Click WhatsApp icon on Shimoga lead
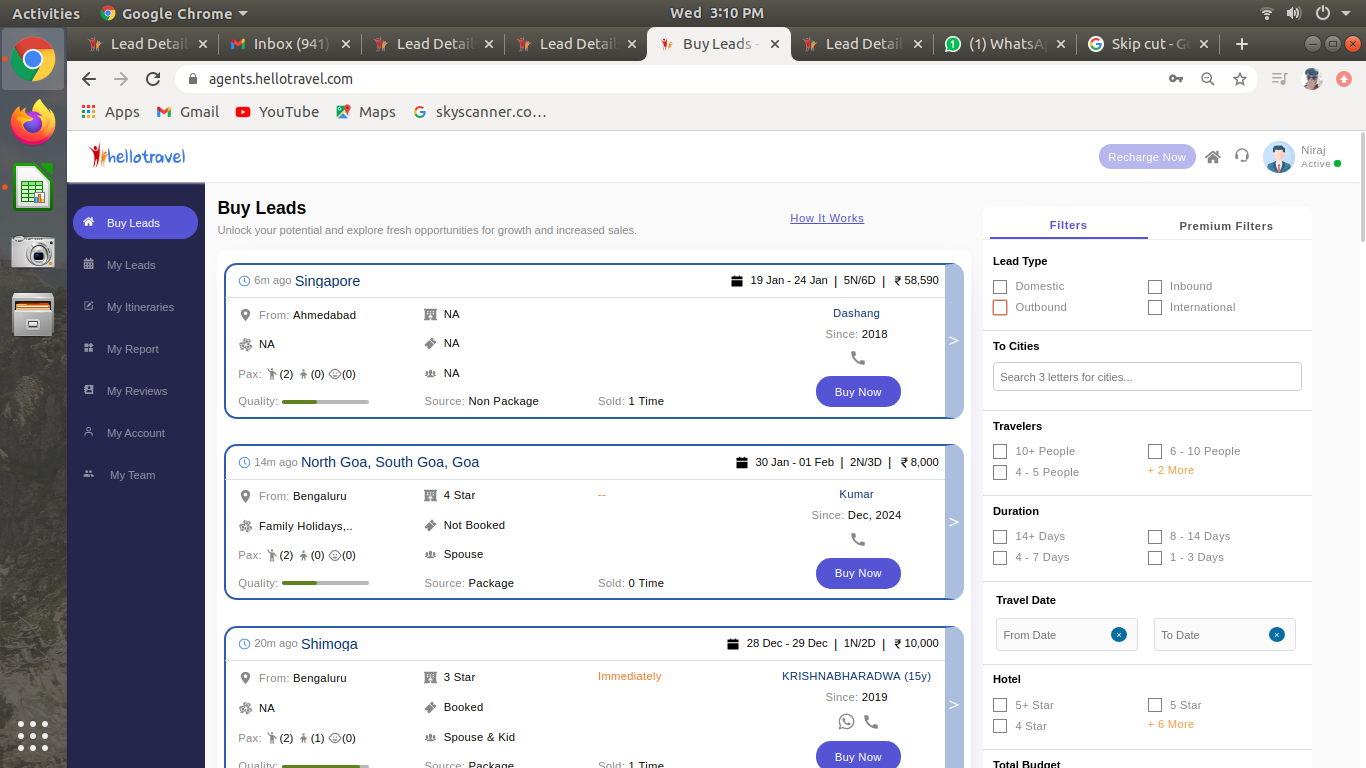 point(847,721)
